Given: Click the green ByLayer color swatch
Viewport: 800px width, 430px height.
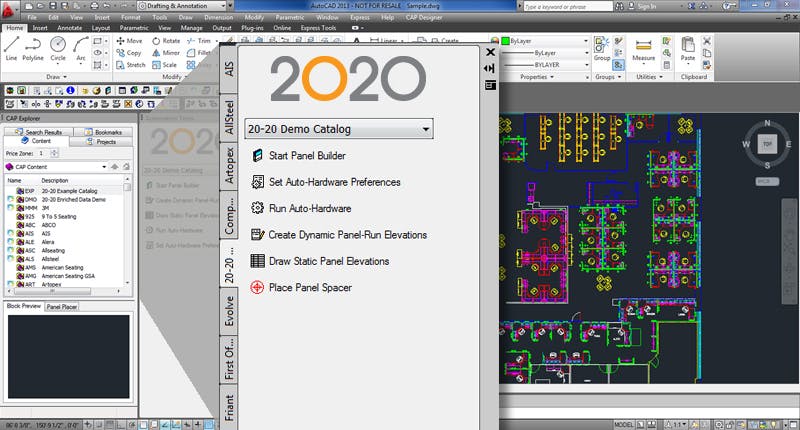Looking at the screenshot, I should pos(506,41).
